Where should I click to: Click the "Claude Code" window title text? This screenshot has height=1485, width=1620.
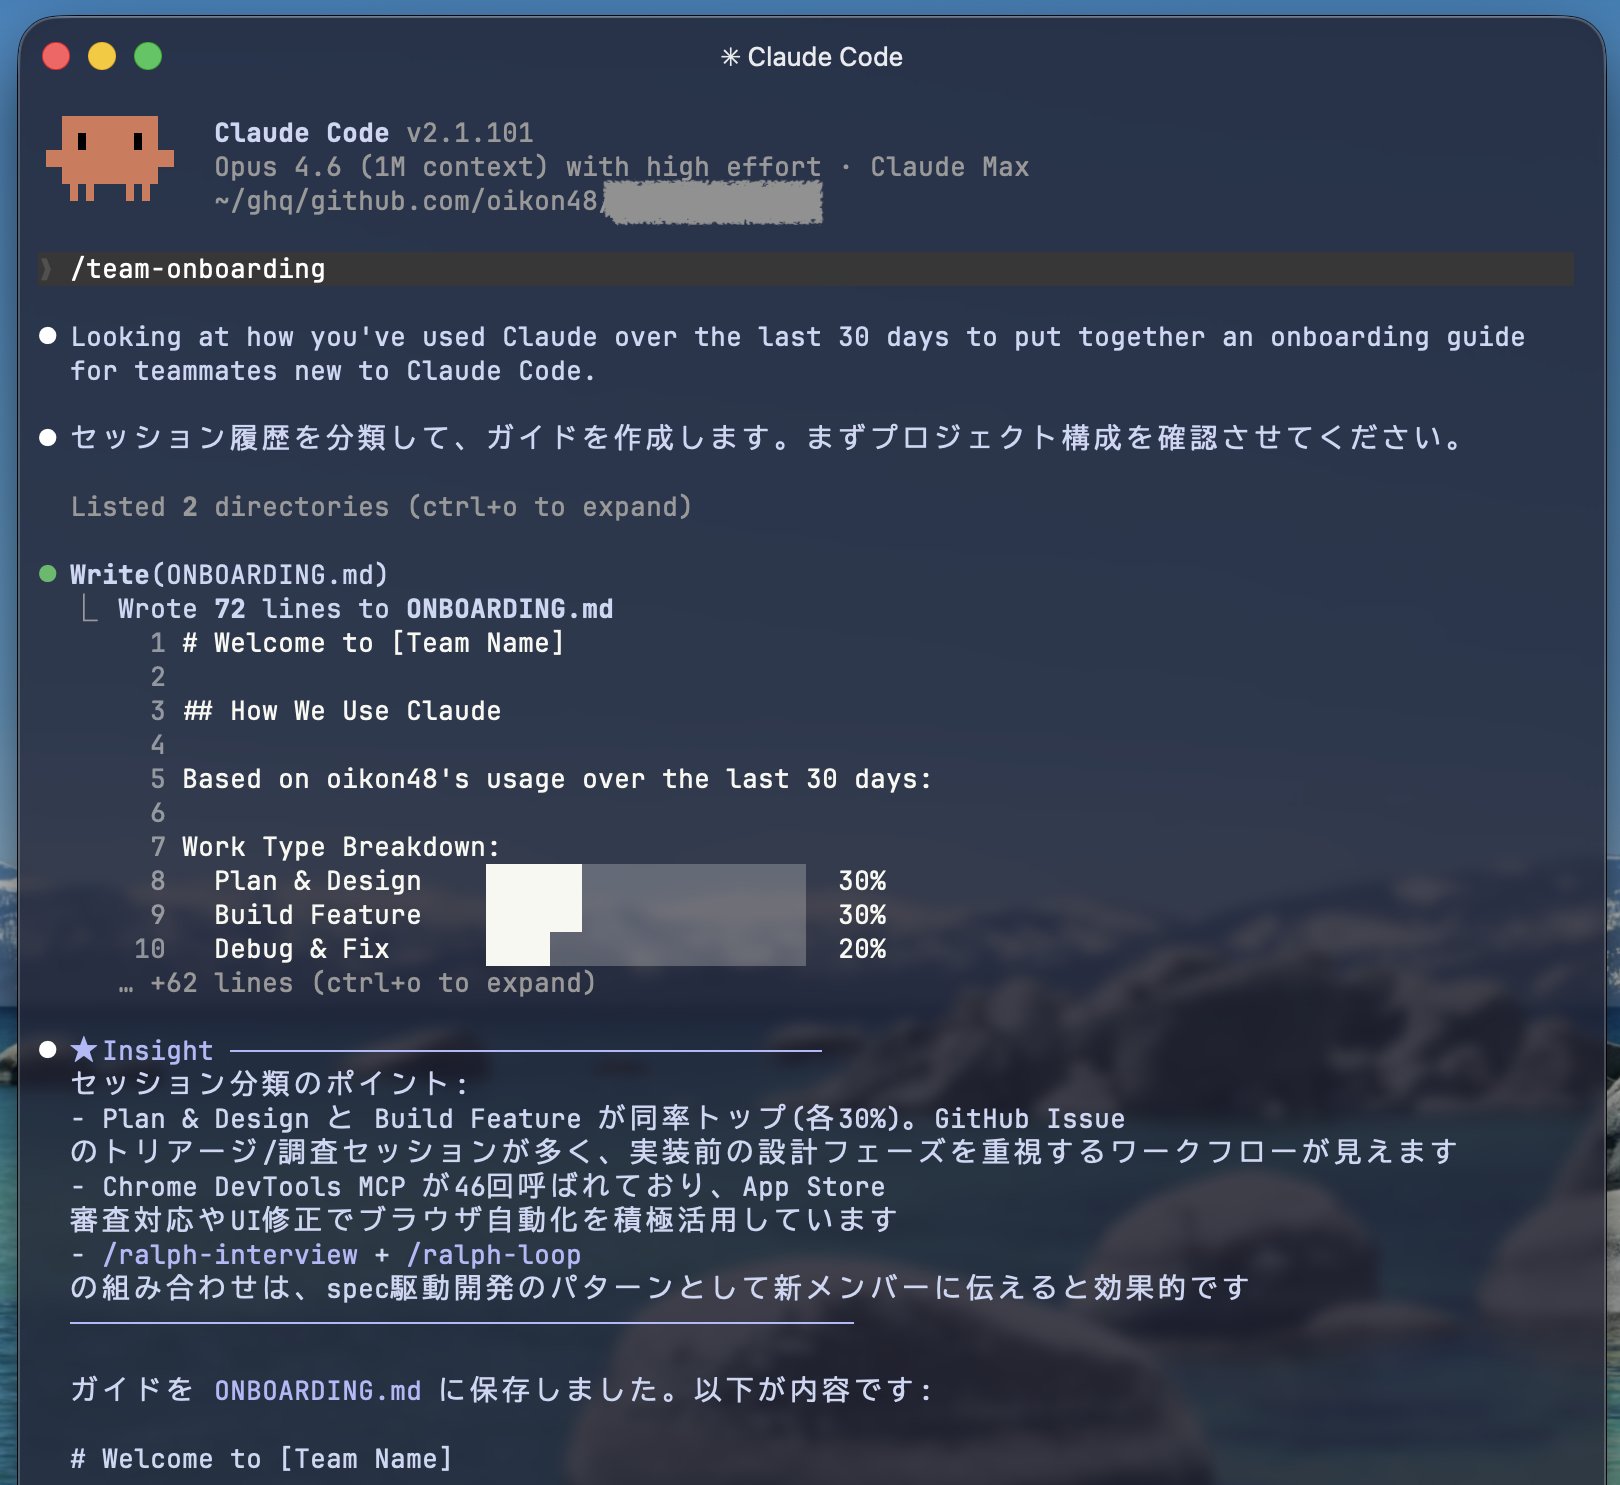tap(825, 57)
